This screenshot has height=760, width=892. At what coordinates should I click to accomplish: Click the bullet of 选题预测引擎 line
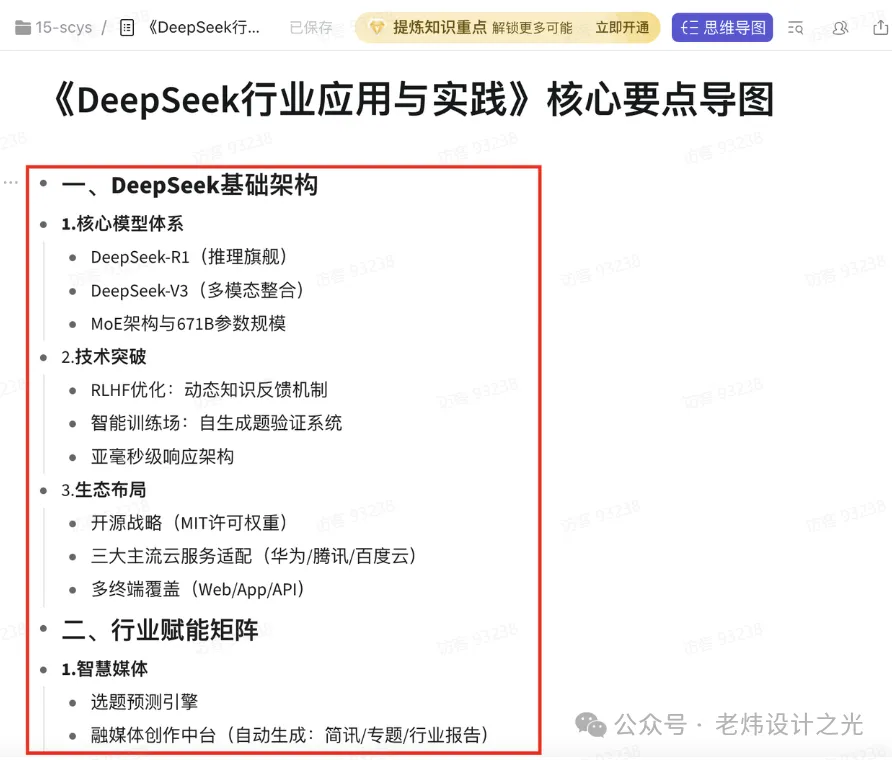point(72,703)
